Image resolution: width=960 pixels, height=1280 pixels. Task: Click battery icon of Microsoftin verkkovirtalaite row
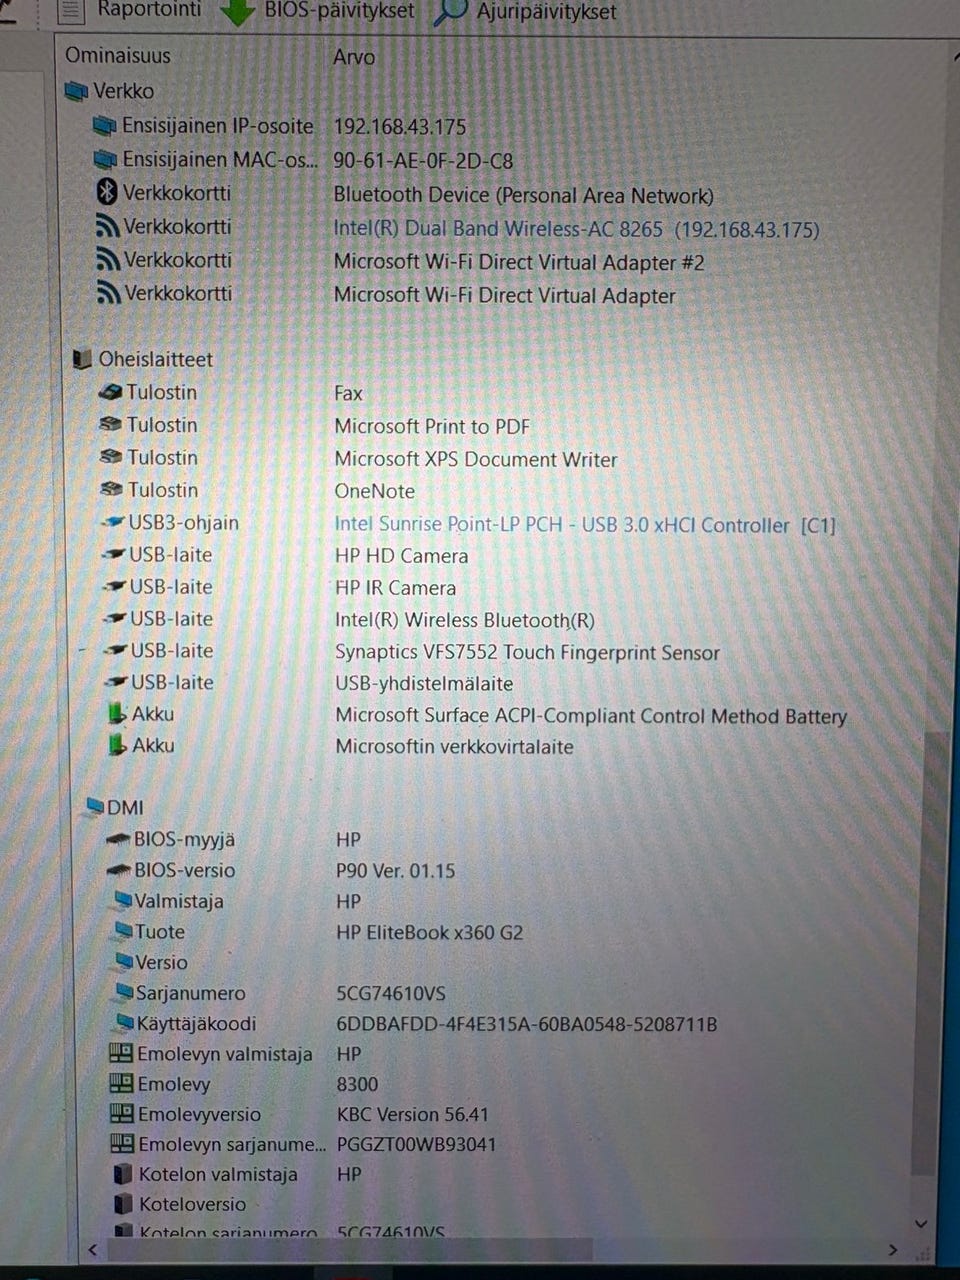pos(118,745)
